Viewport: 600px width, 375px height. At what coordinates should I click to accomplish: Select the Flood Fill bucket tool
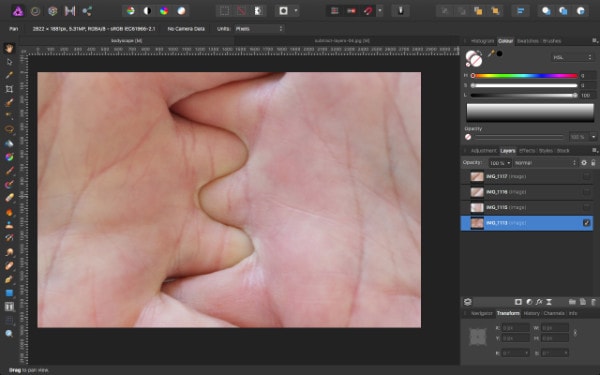tap(9, 143)
